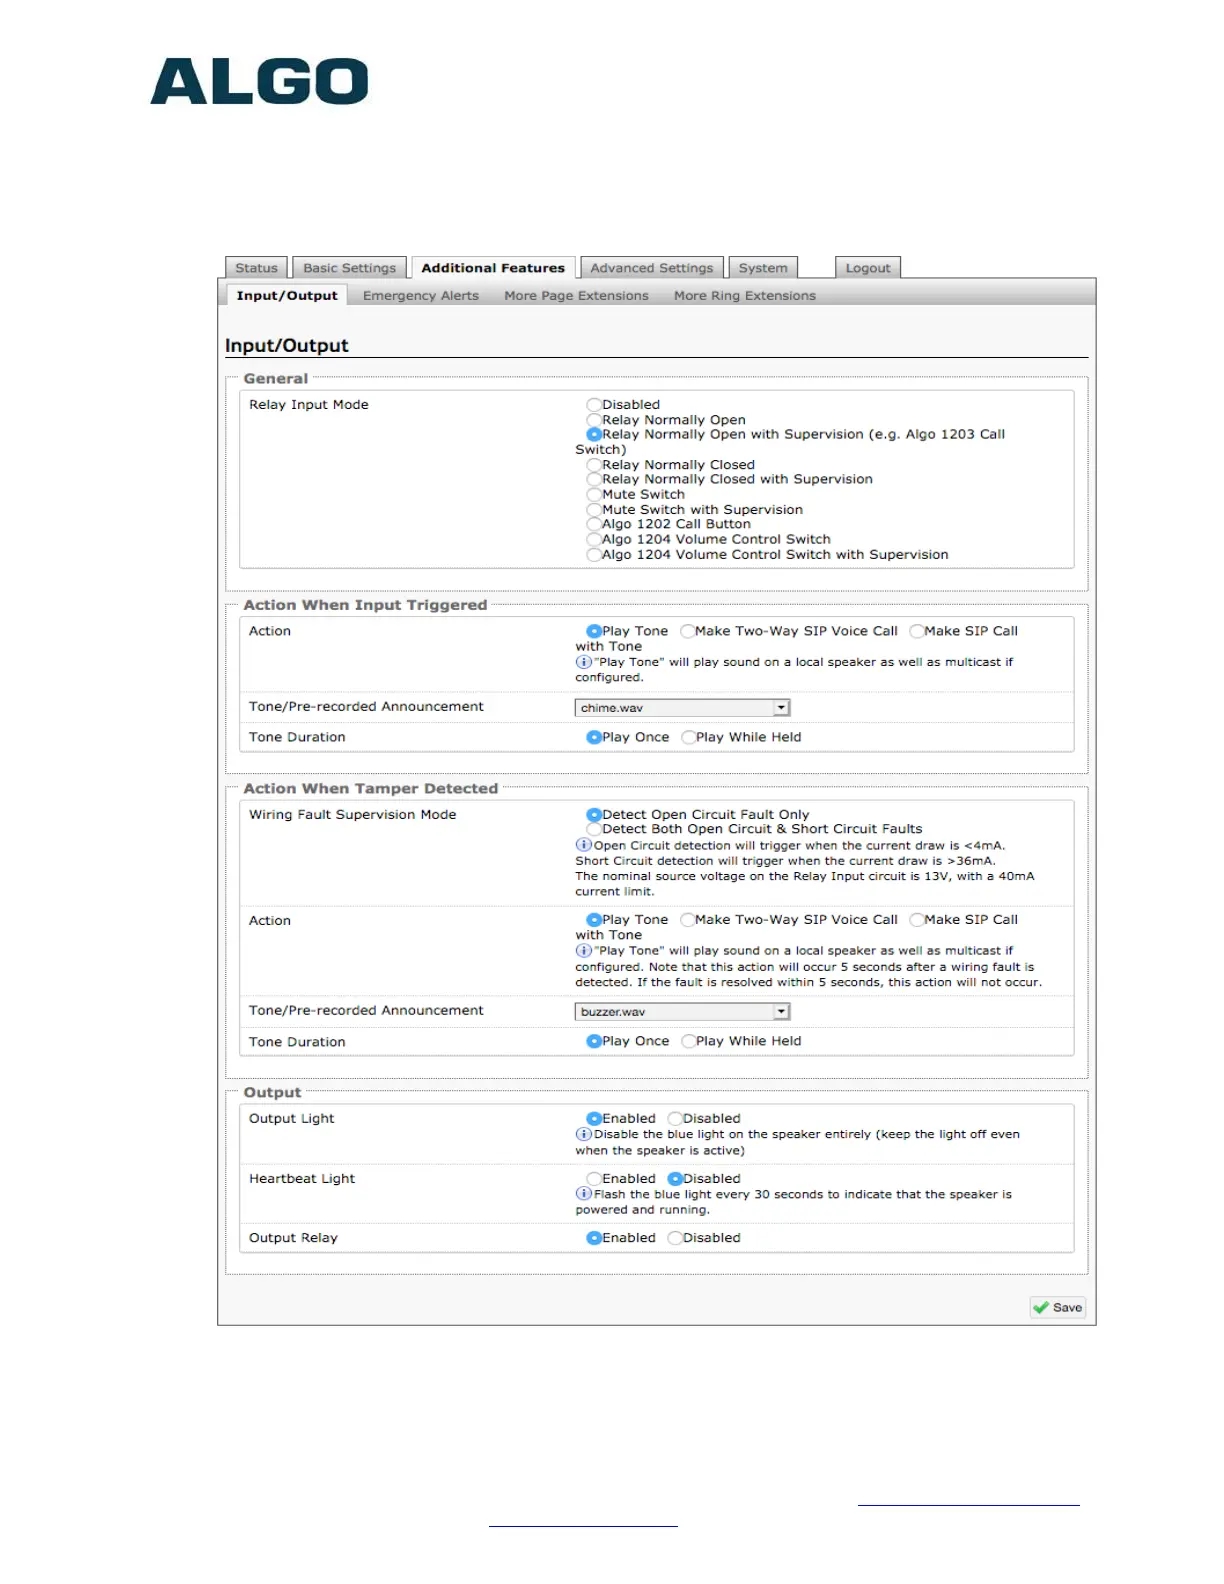Click info icon under Heartbeat Light options
This screenshot has height=1584, width=1224.
click(x=583, y=1194)
